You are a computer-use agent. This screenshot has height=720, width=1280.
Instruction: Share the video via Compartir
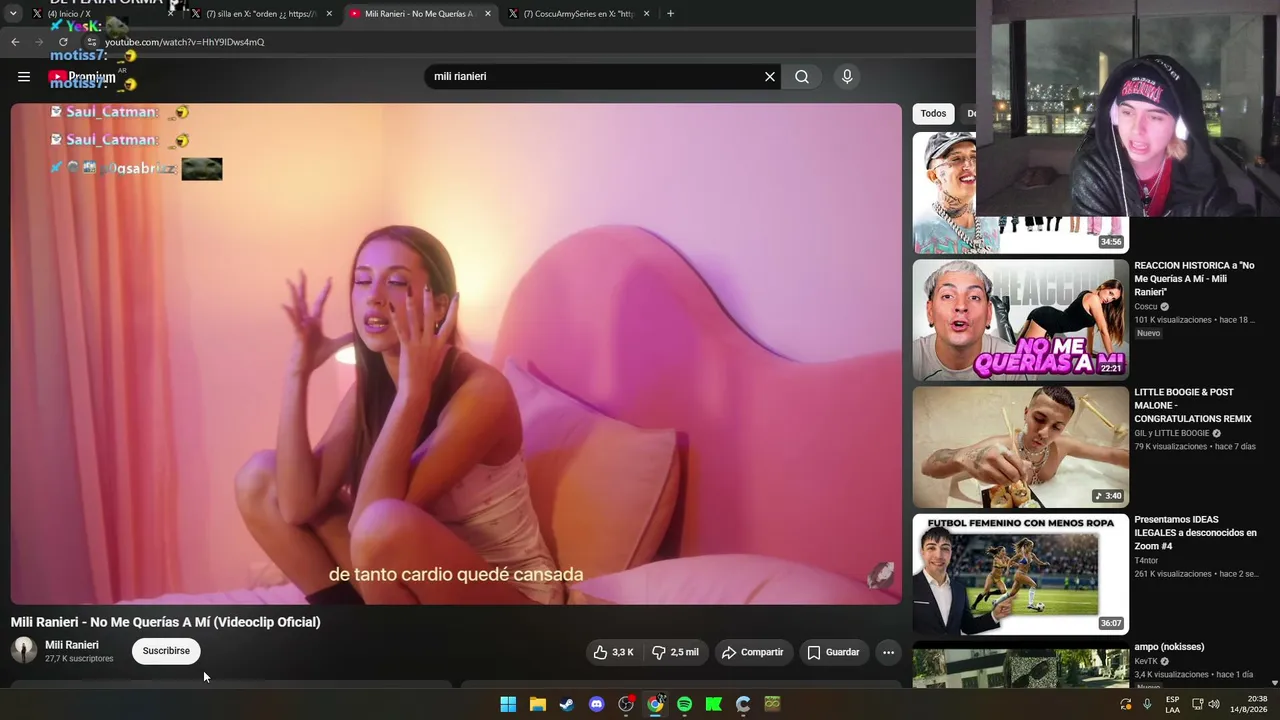pyautogui.click(x=753, y=652)
